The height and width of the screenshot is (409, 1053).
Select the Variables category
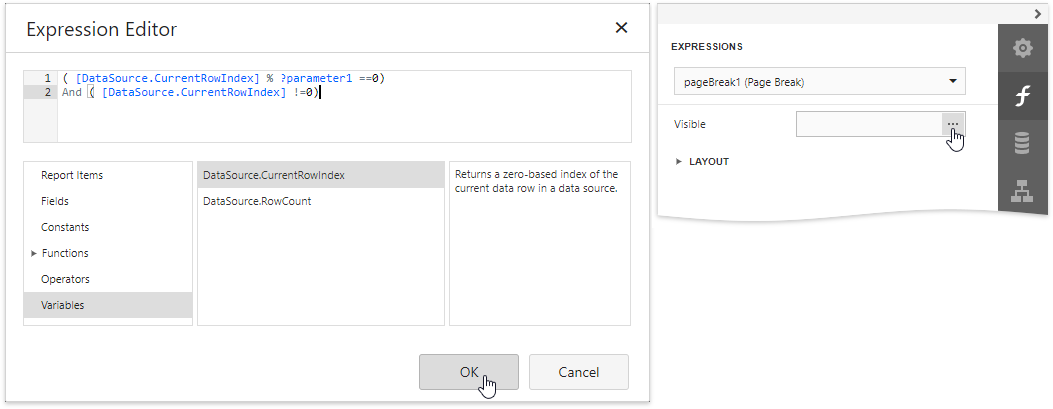click(63, 306)
